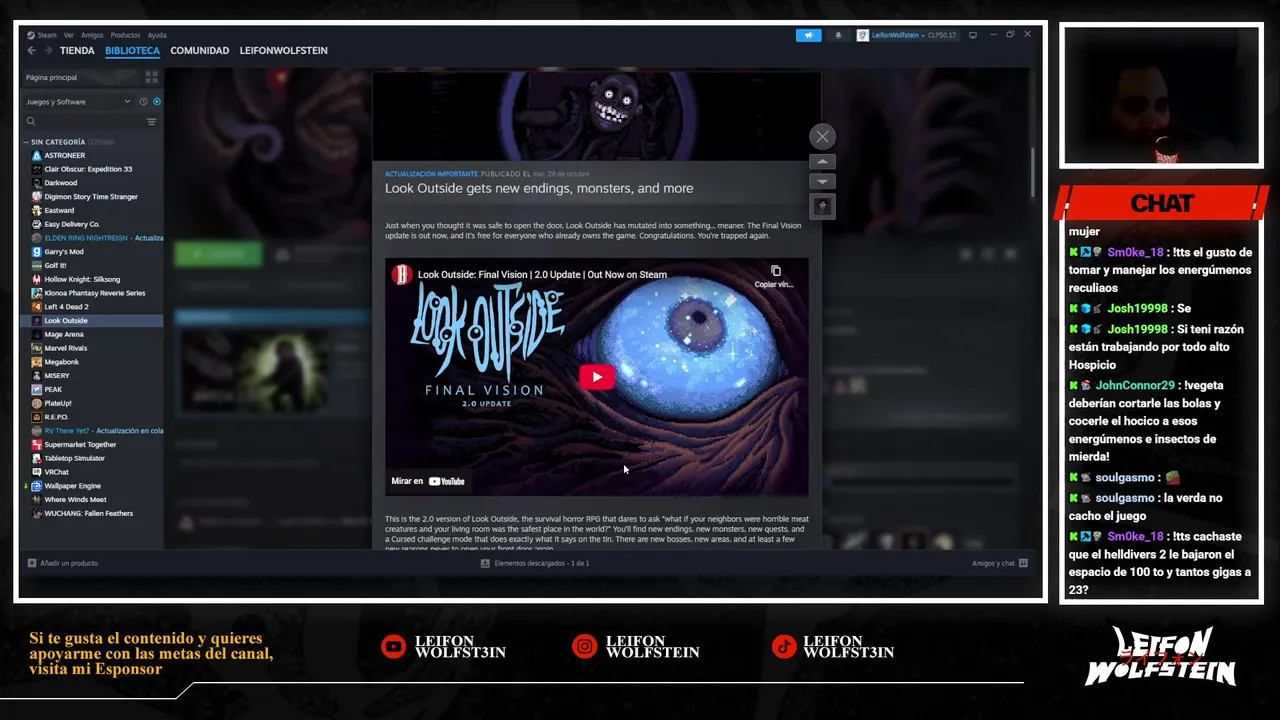Click the video channel avatar icon
This screenshot has width=1280, height=720.
click(402, 274)
